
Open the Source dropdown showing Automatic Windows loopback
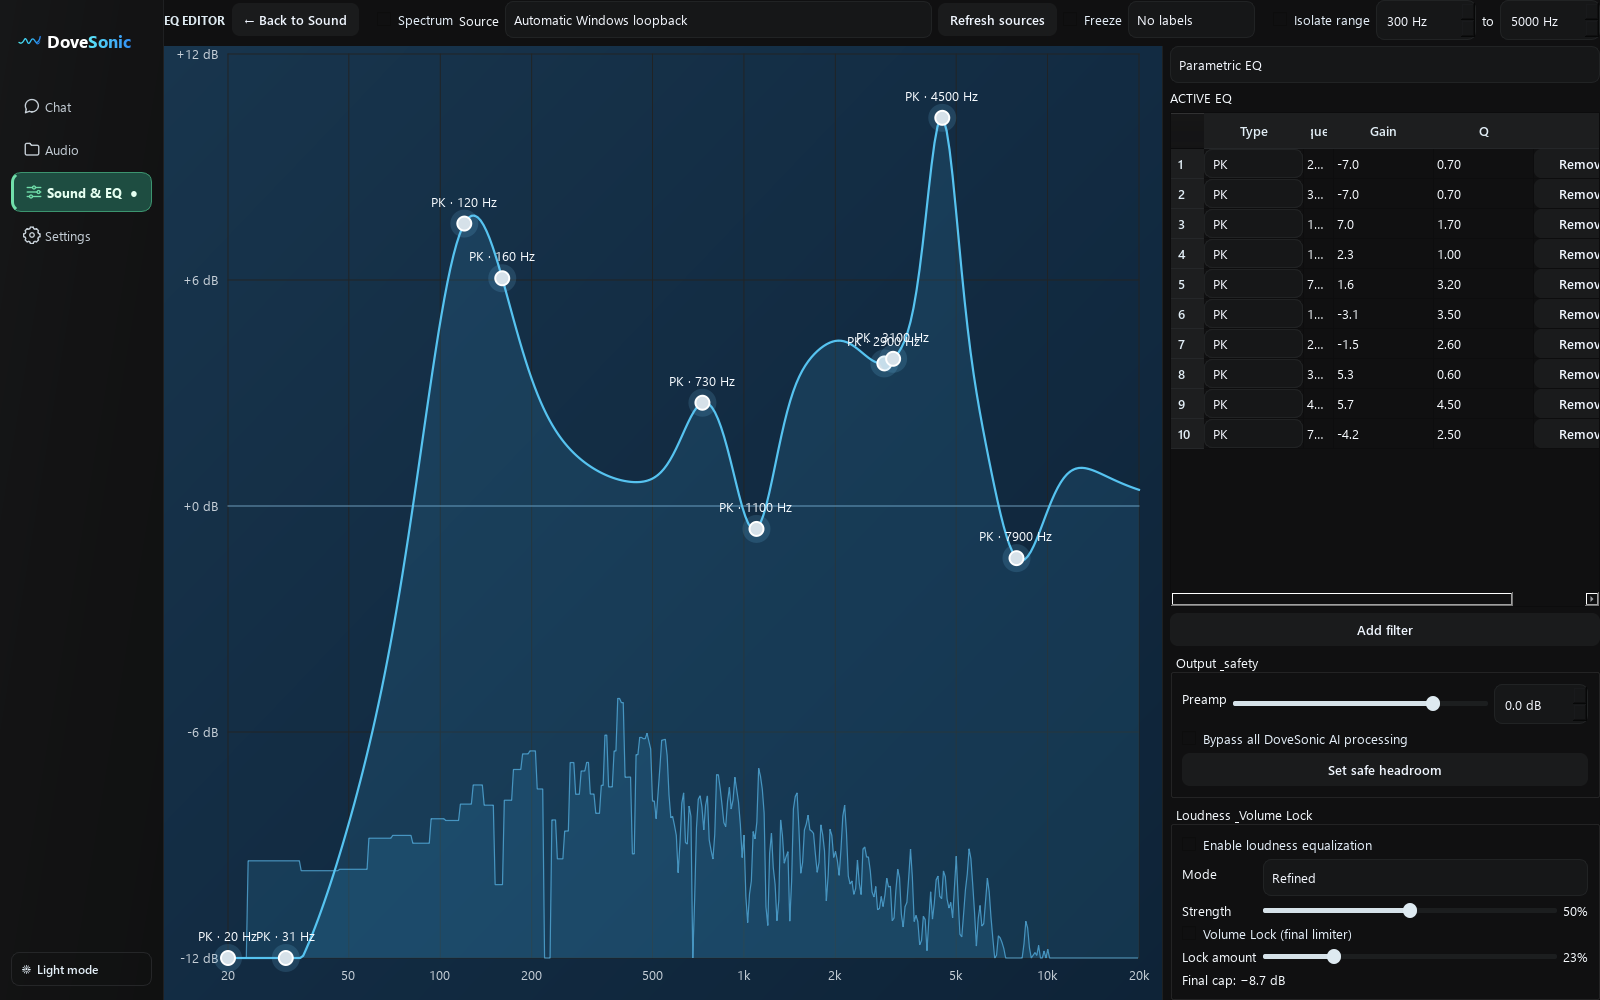pos(718,20)
